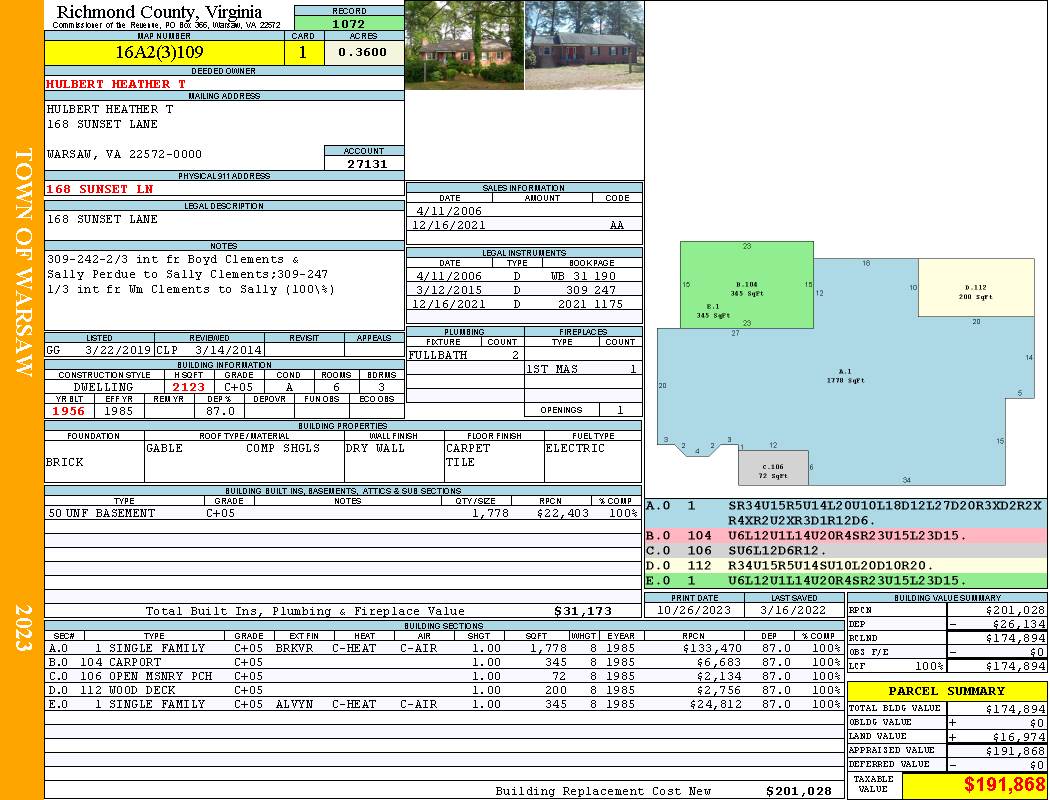The width and height of the screenshot is (1050, 800).
Task: Click the 50 UNF BASEMENT row
Action: click(x=343, y=513)
